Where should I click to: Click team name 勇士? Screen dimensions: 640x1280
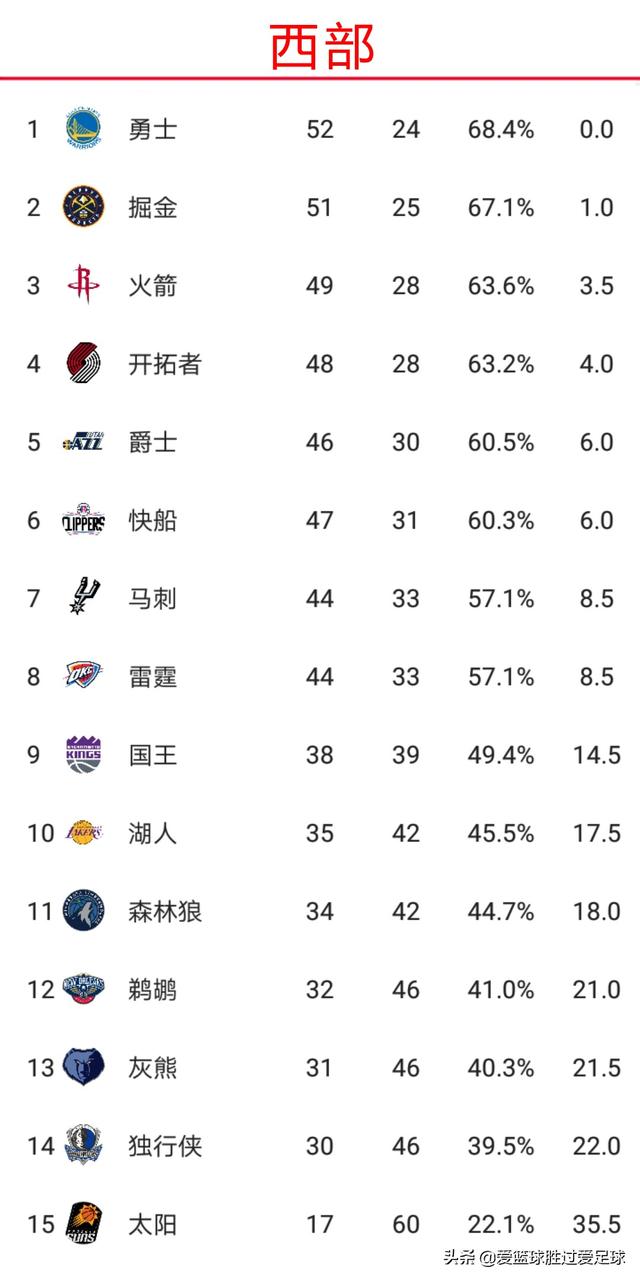pos(153,129)
